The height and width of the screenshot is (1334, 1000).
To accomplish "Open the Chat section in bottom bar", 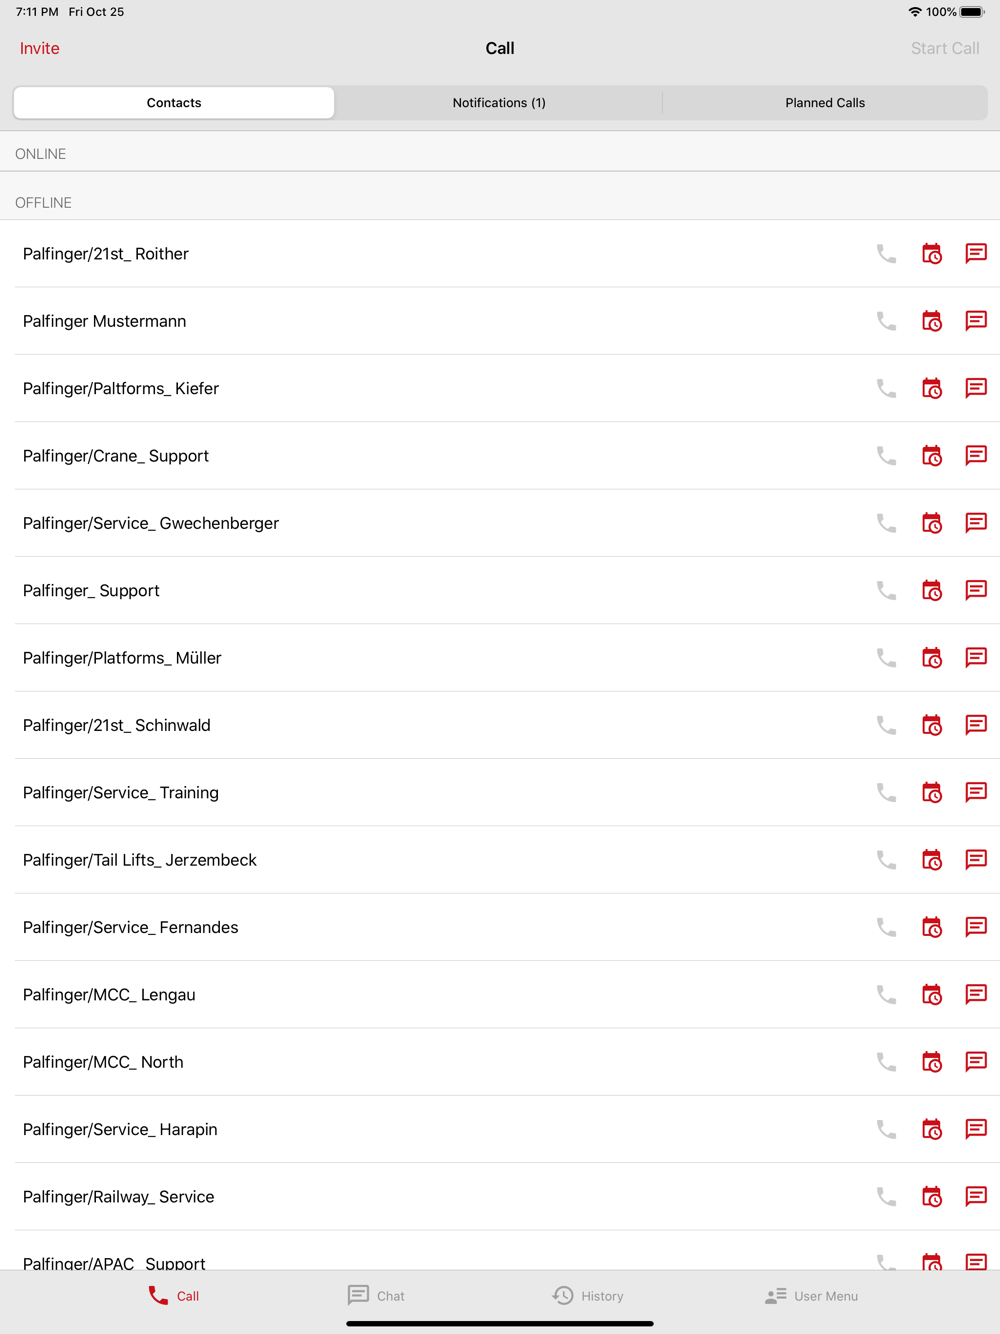I will pyautogui.click(x=376, y=1295).
